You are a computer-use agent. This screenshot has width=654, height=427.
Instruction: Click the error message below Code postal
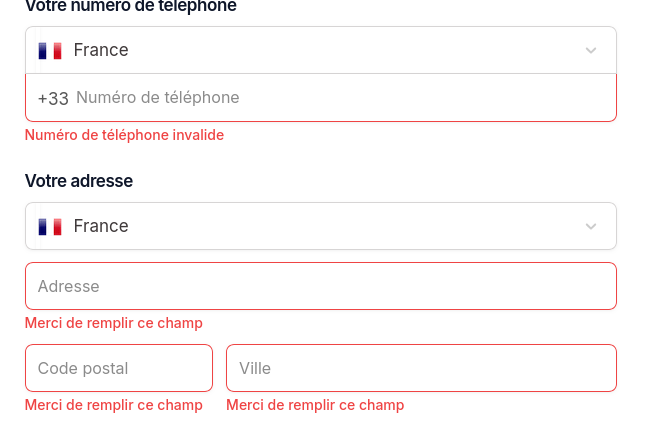[114, 405]
